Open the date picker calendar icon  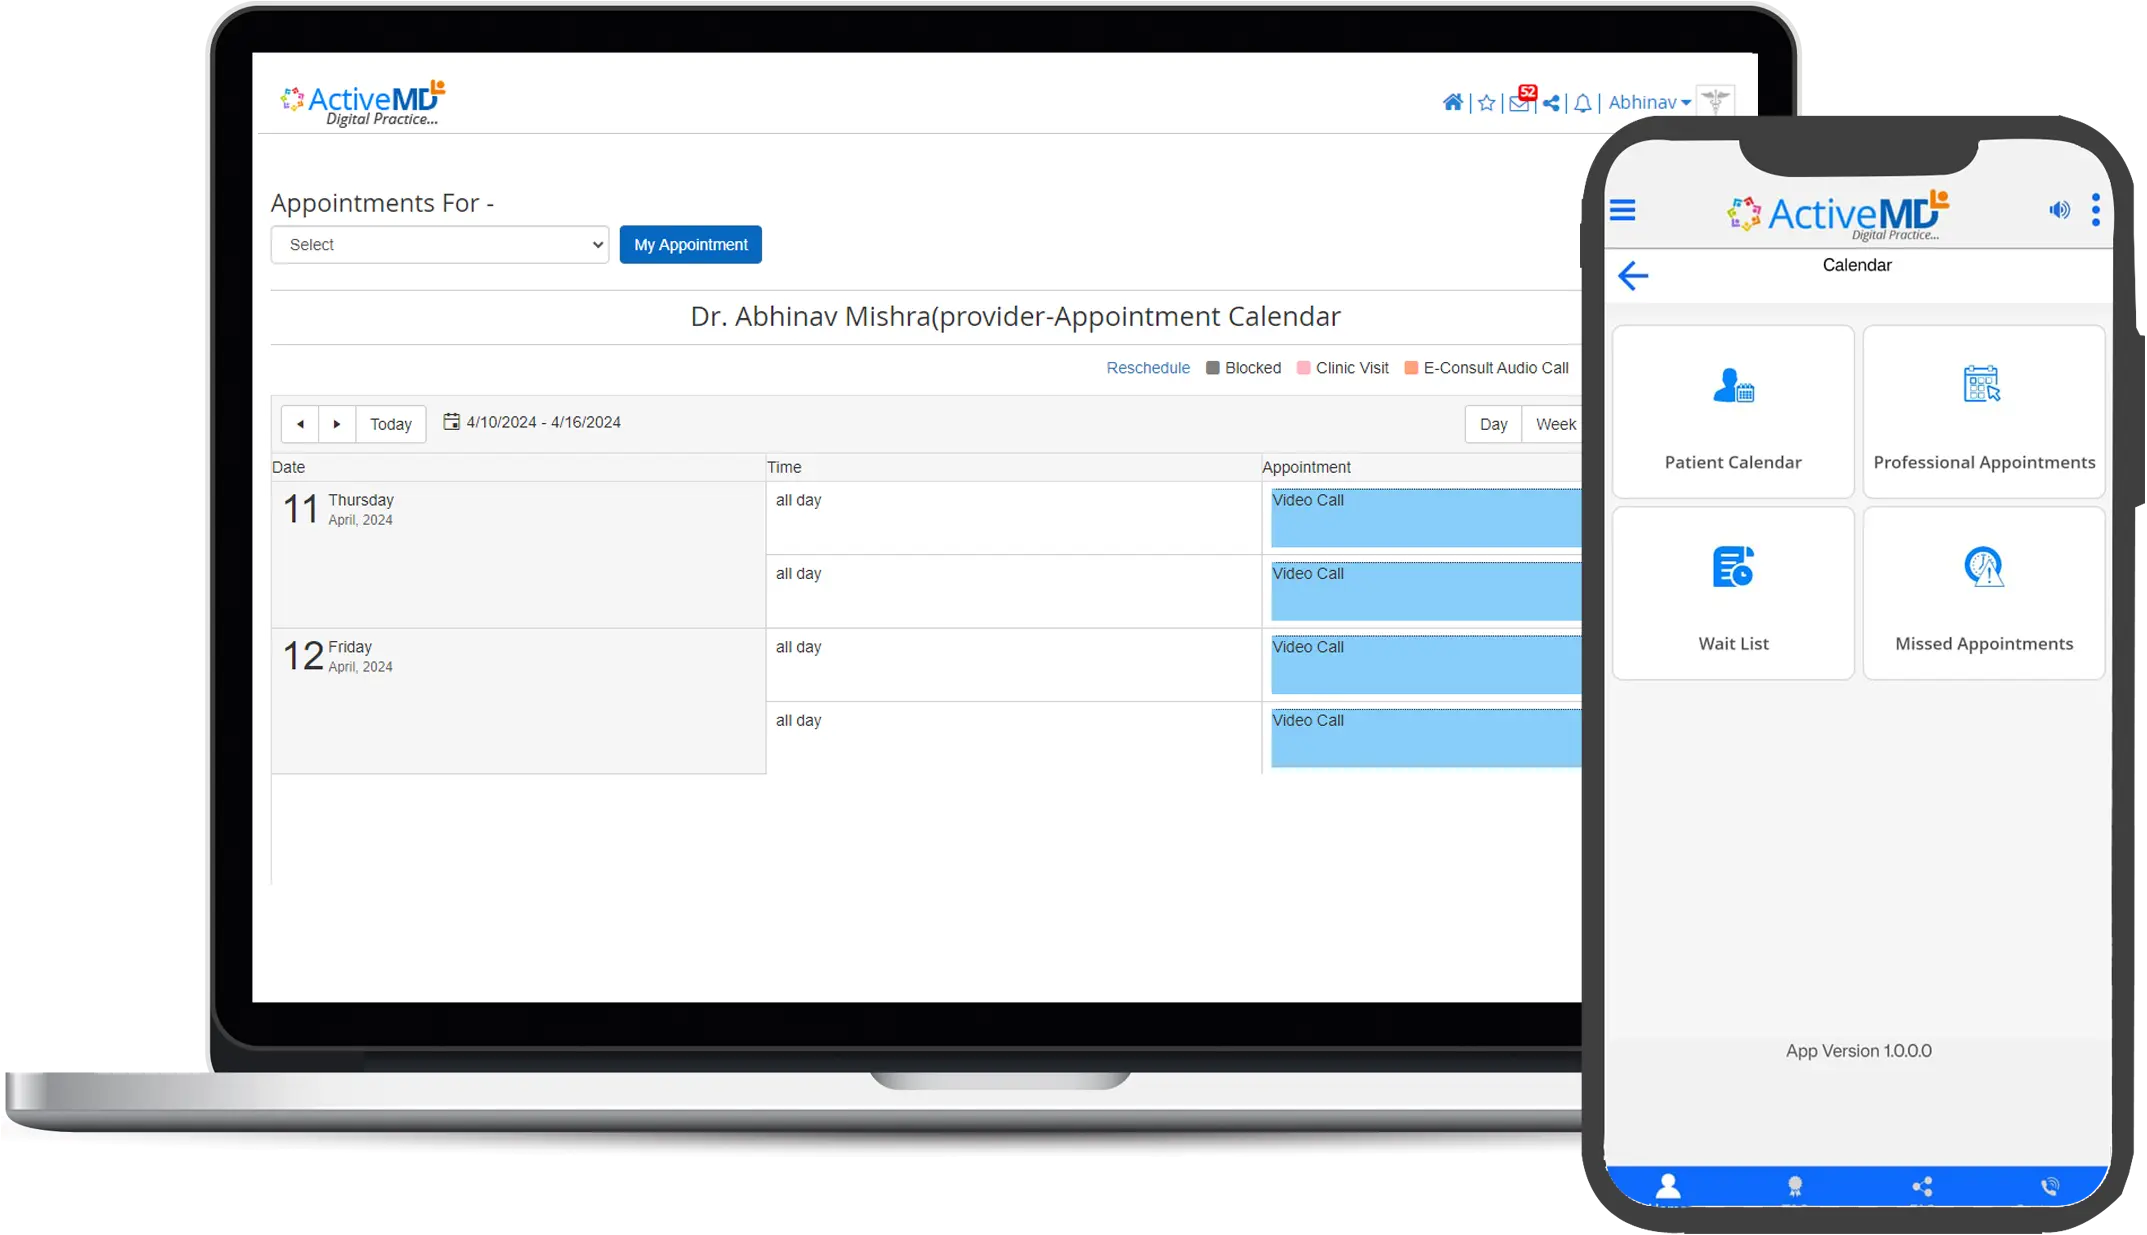(x=452, y=422)
